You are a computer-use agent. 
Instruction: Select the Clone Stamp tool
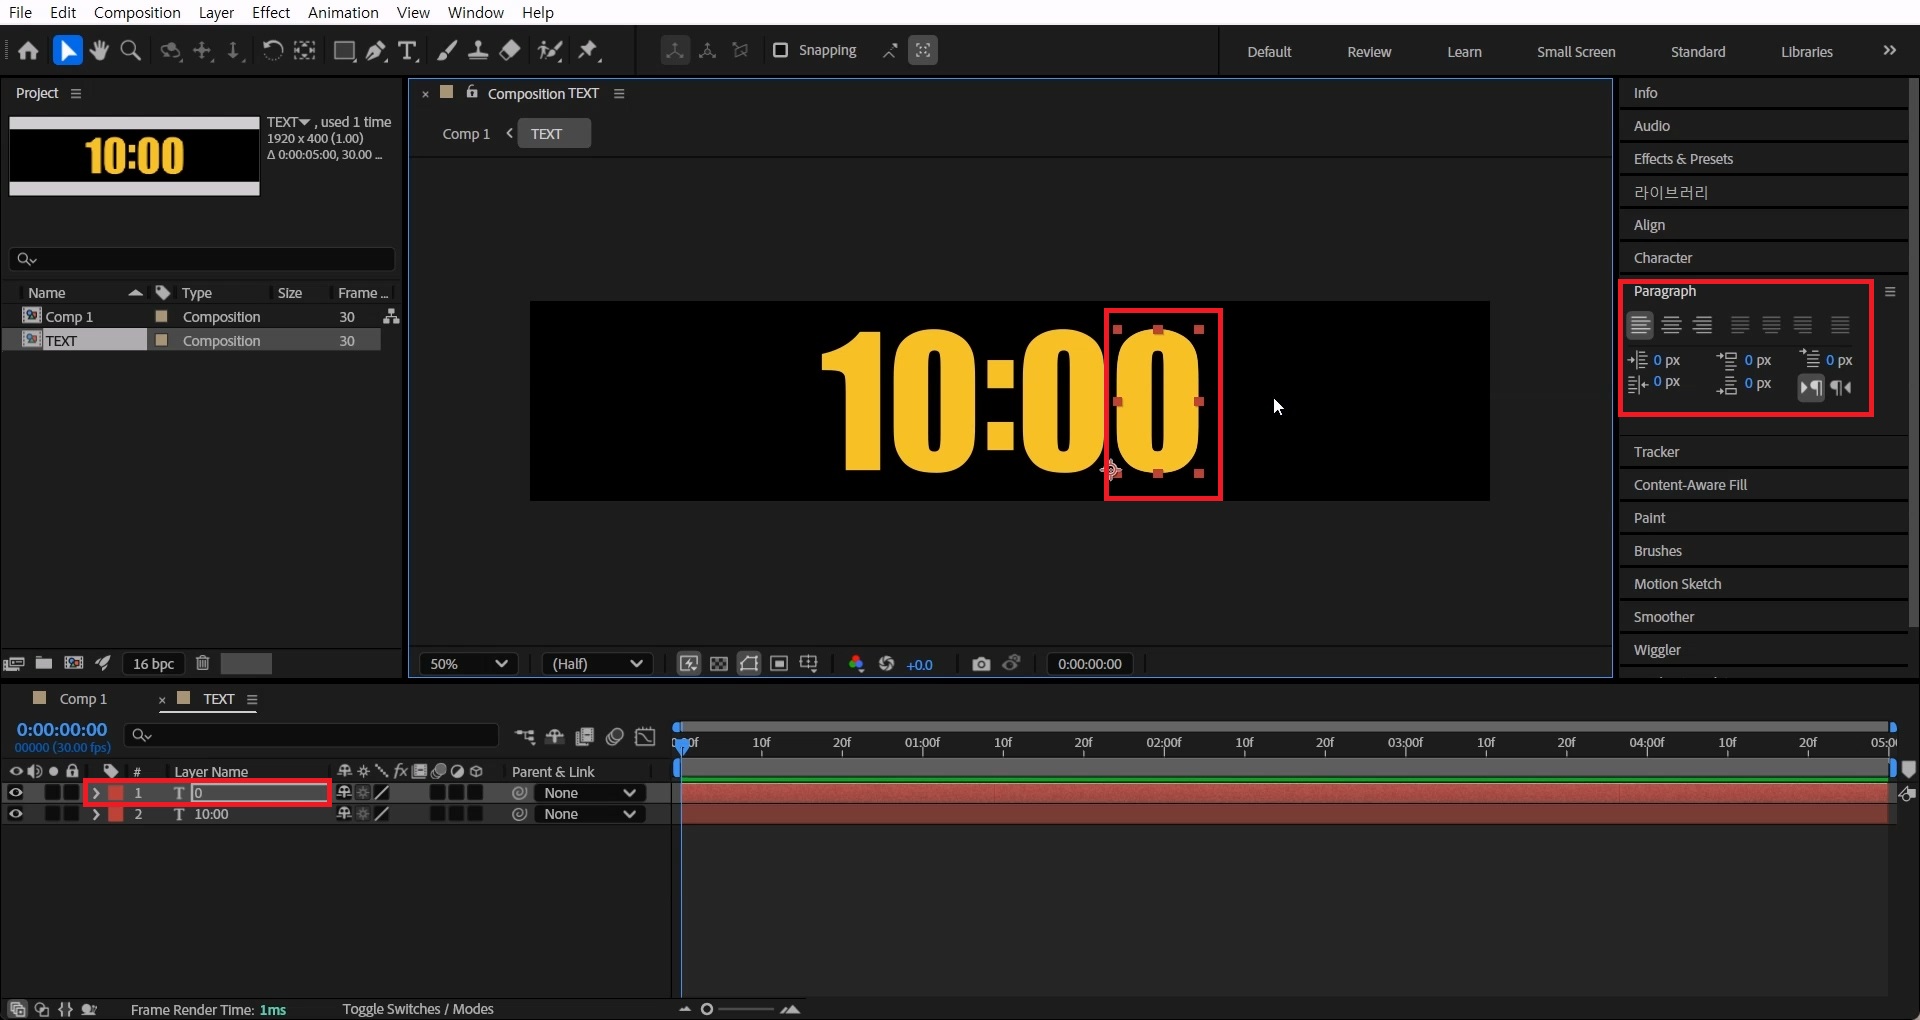(x=479, y=51)
